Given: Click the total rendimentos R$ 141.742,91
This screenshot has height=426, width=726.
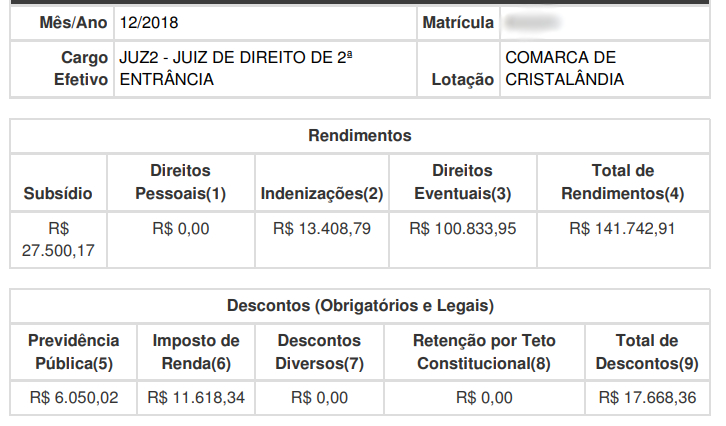Looking at the screenshot, I should [x=623, y=228].
